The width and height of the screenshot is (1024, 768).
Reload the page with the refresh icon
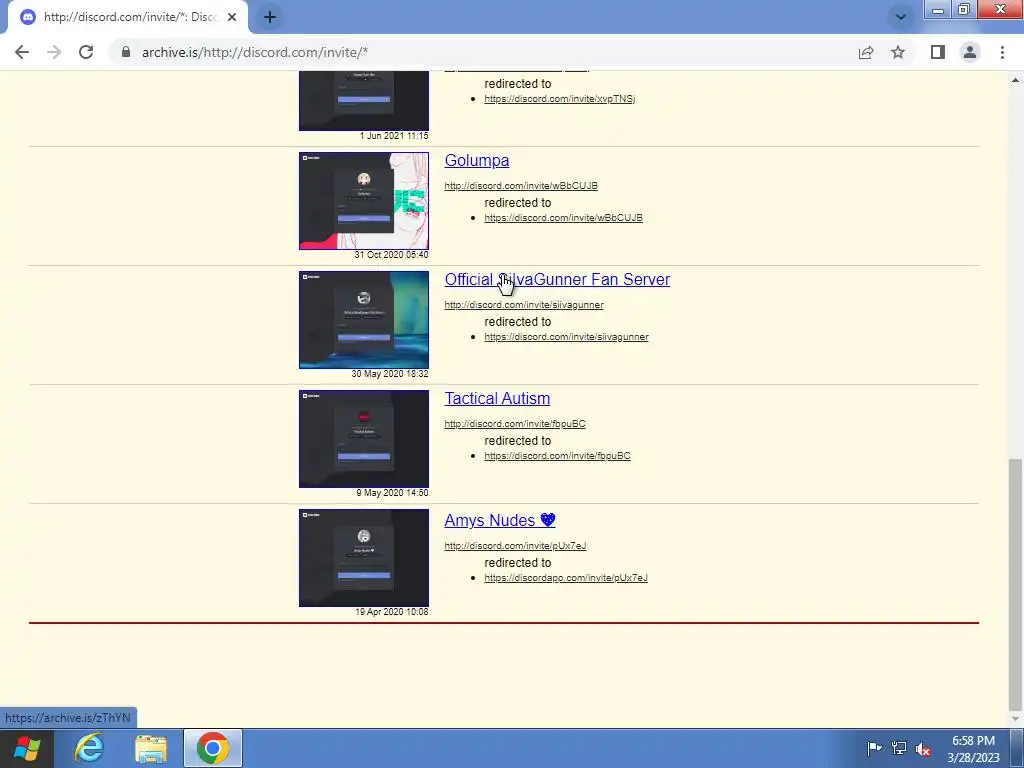86,52
